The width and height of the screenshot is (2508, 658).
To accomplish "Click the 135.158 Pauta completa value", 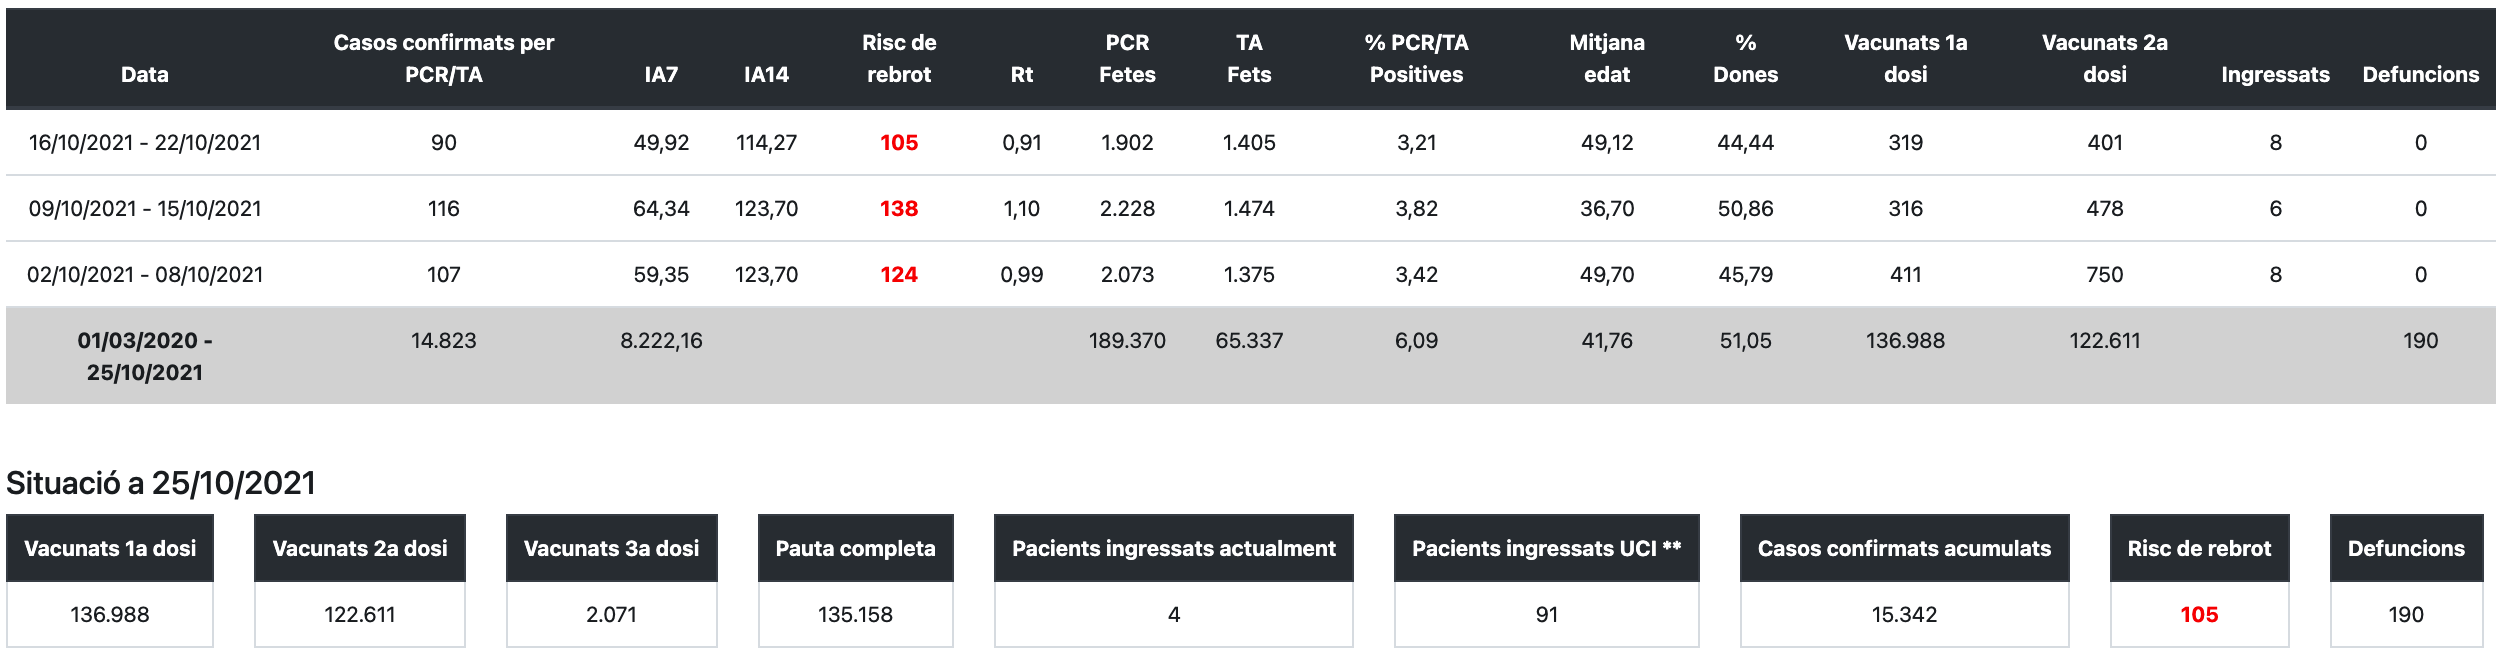I will [x=855, y=614].
